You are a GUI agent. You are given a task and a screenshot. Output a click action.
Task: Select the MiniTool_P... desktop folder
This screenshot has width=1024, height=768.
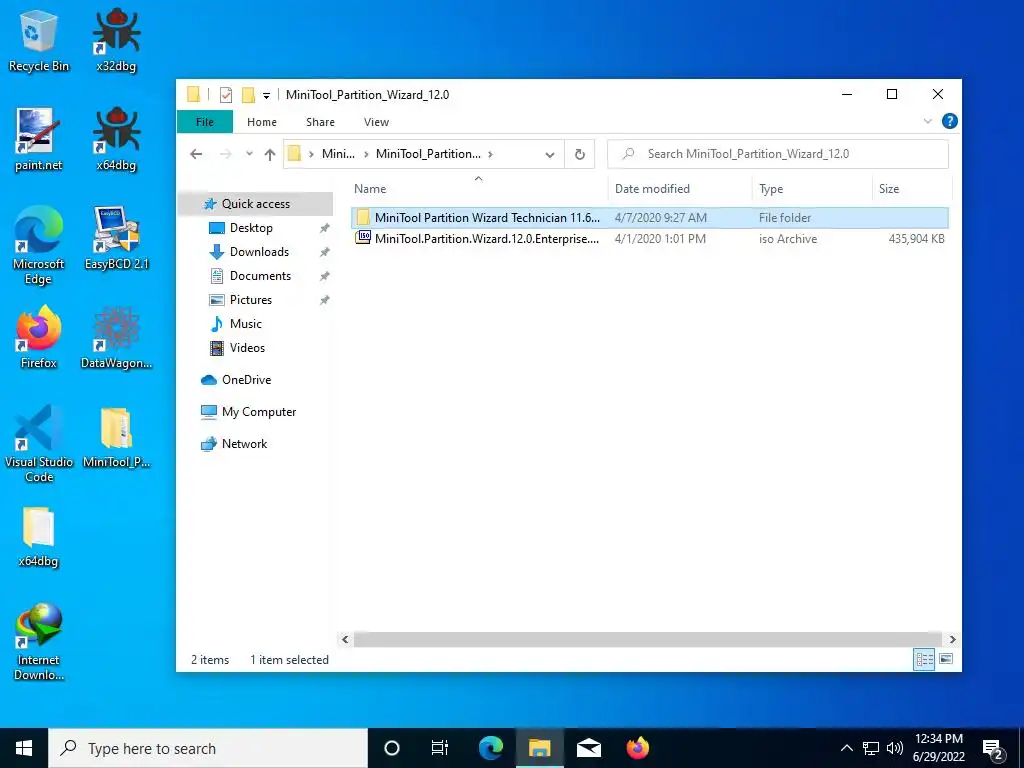pyautogui.click(x=116, y=438)
